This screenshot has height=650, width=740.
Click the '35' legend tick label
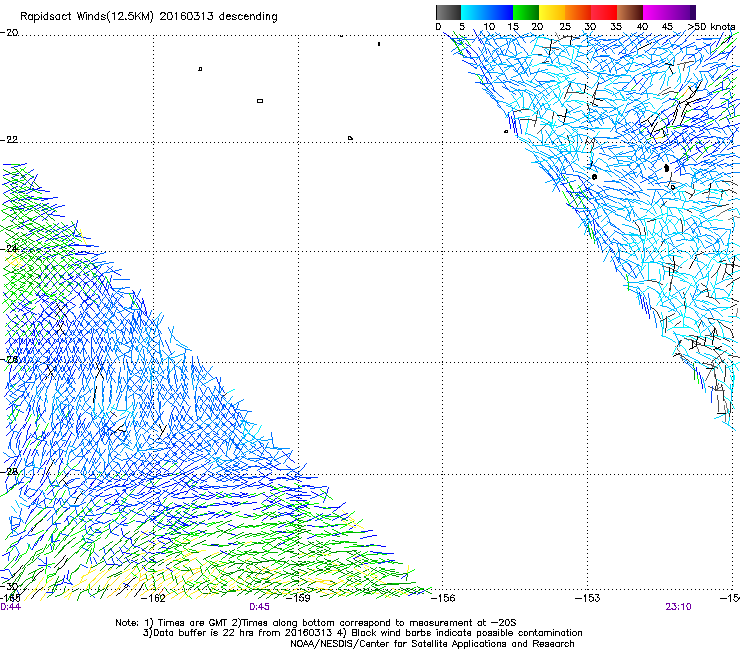[616, 27]
